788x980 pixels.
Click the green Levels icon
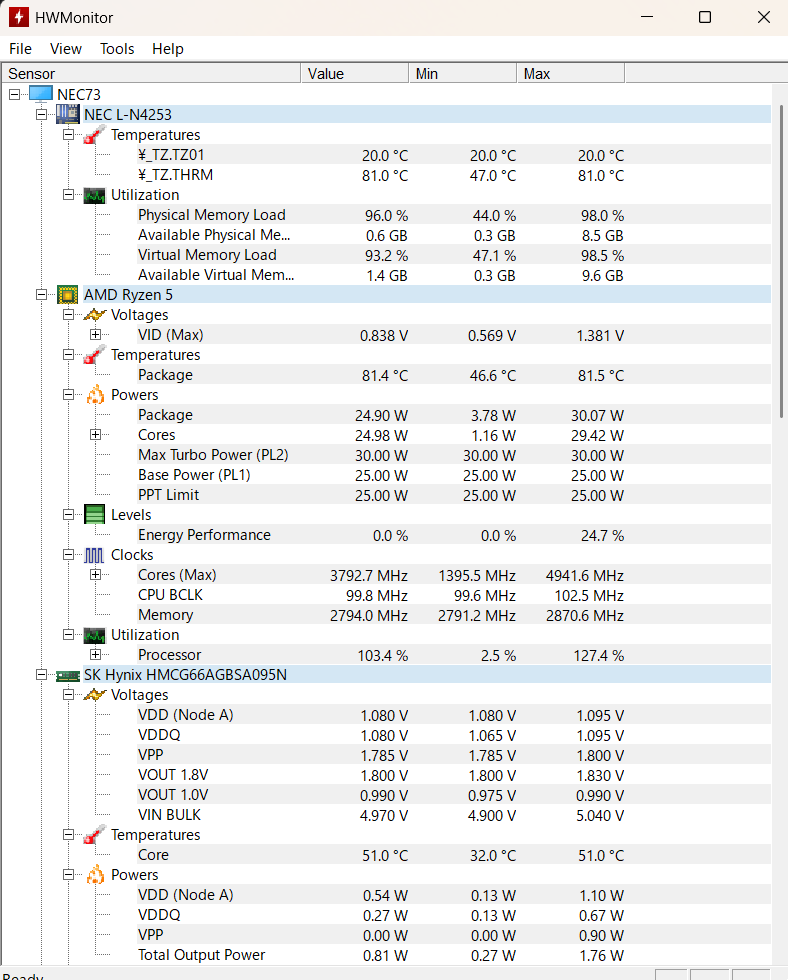tap(95, 514)
